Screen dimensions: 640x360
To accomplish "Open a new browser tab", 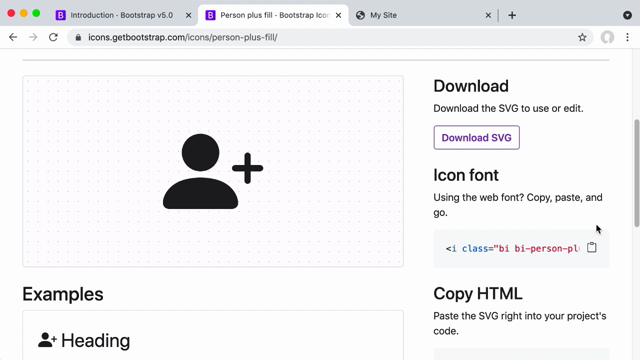I will point(512,16).
